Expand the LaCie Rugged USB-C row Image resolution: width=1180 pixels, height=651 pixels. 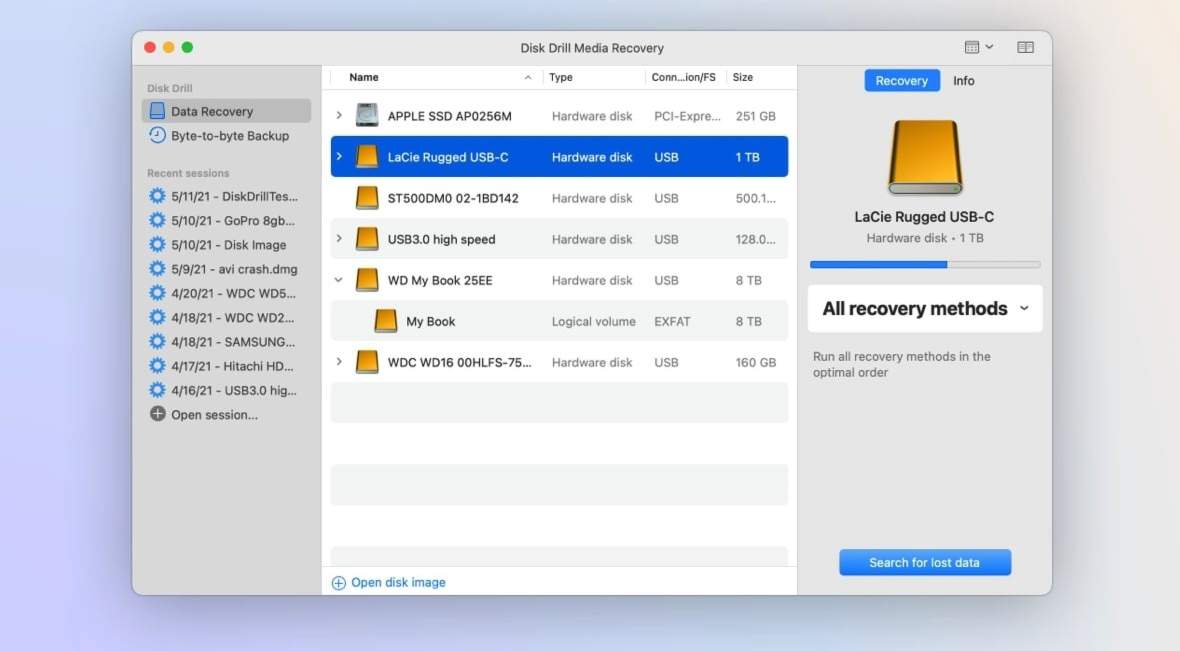pyautogui.click(x=339, y=157)
